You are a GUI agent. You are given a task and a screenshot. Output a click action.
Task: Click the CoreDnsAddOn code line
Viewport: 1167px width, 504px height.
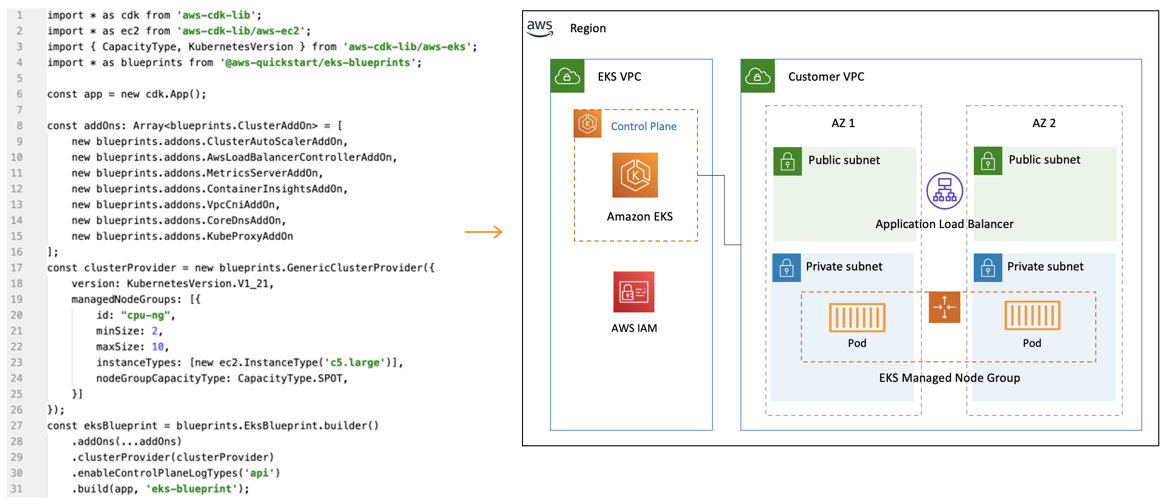179,220
